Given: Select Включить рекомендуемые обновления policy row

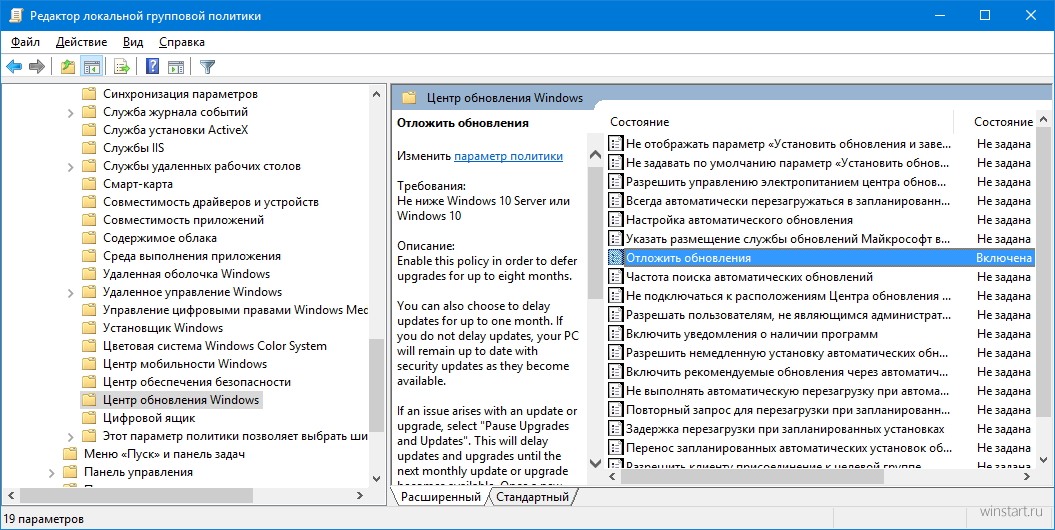Looking at the screenshot, I should coord(787,371).
